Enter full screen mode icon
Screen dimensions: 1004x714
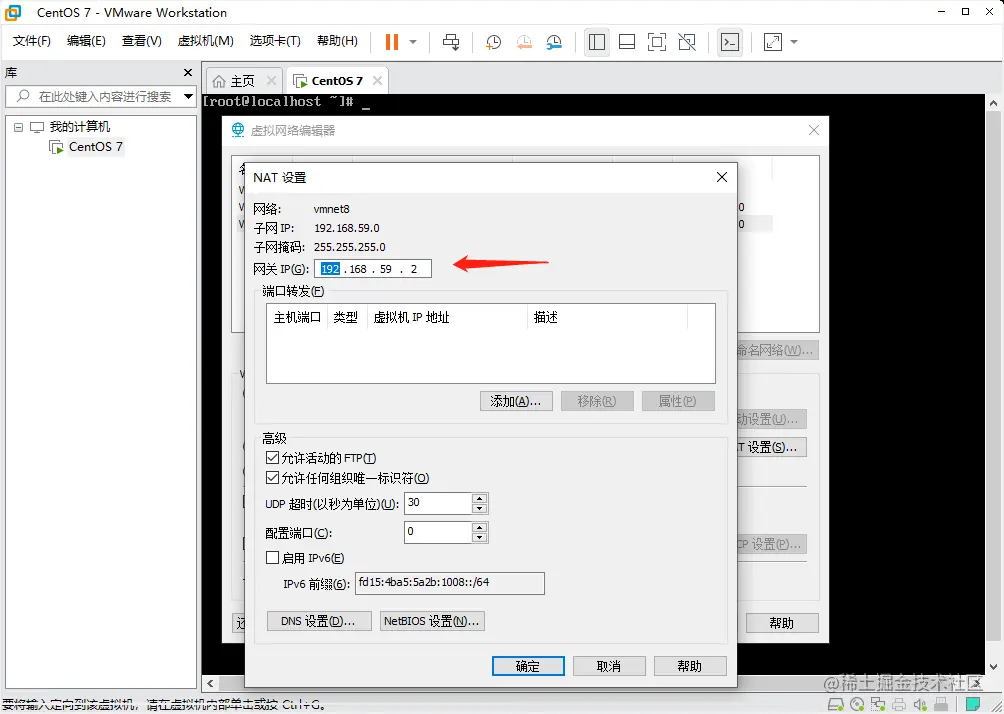point(657,42)
